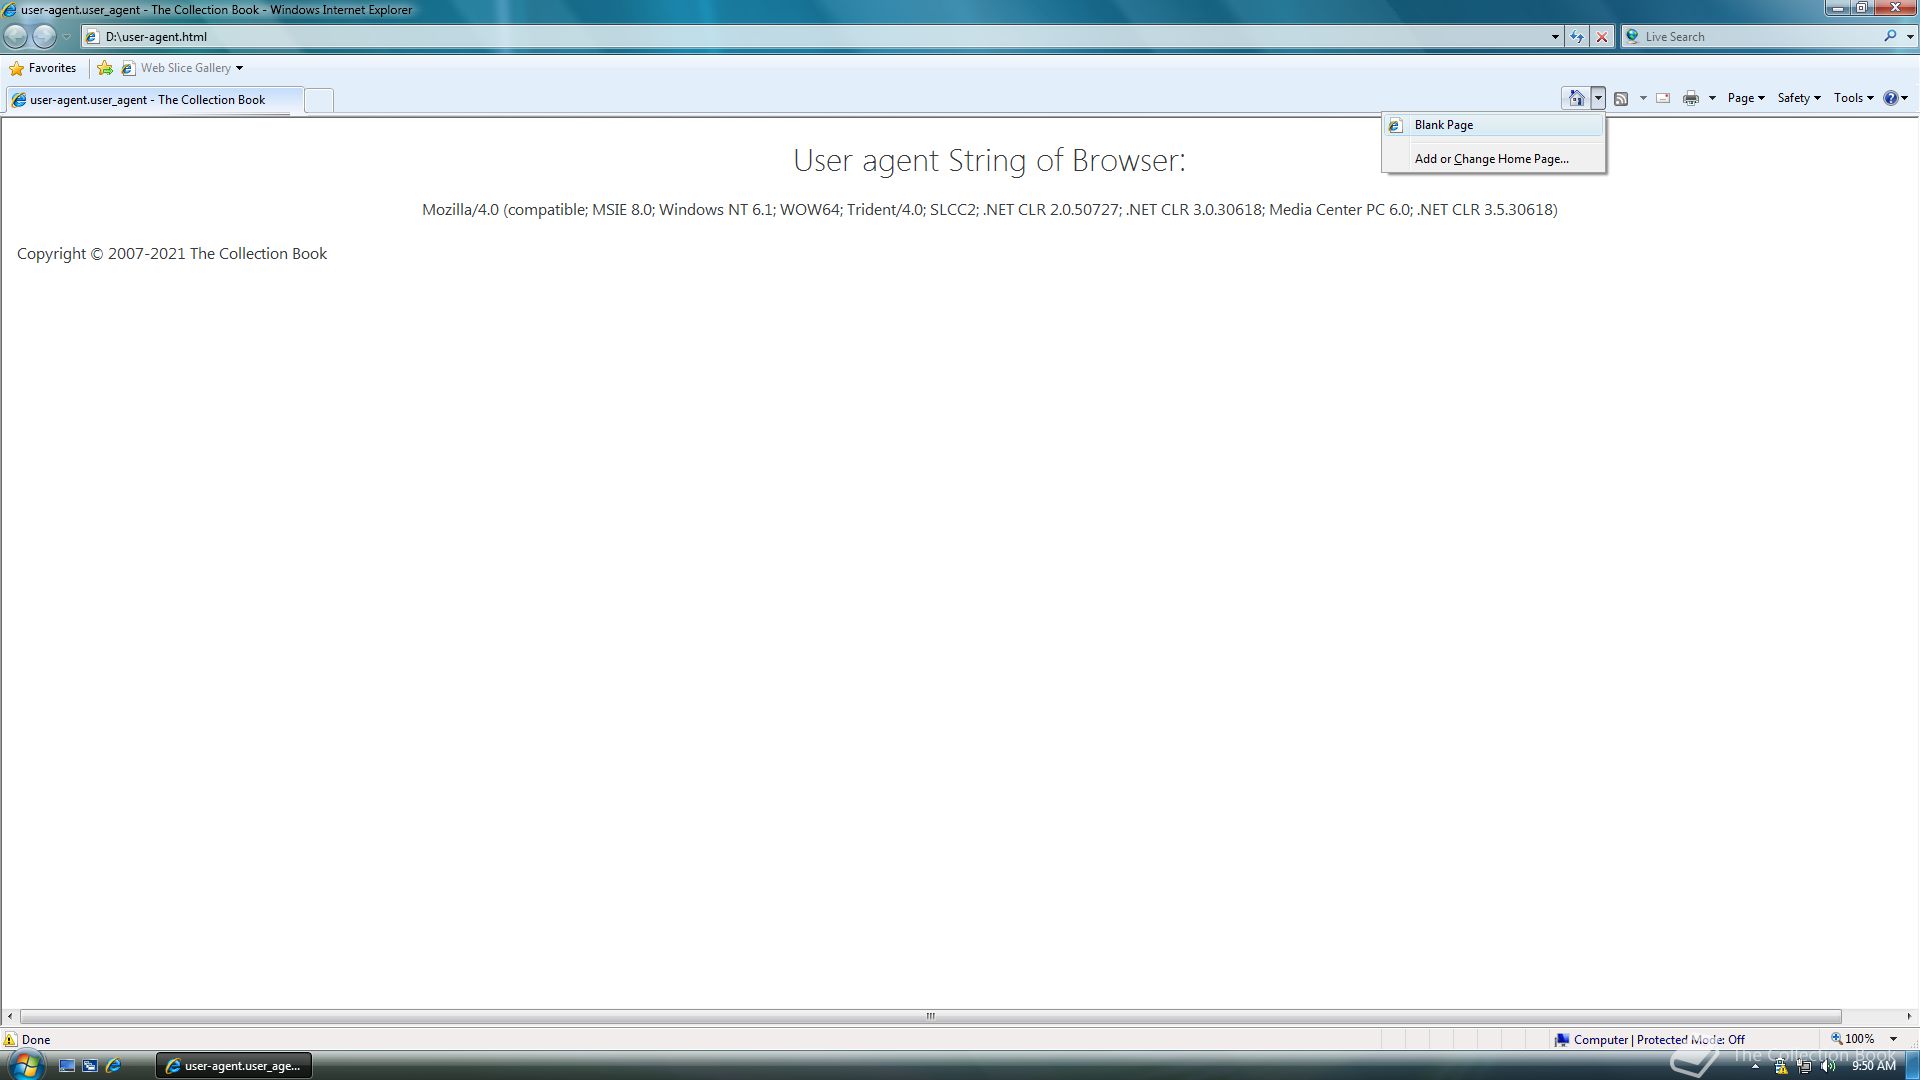Click the Computer Protected Mode Off status
Image resolution: width=1920 pixels, height=1080 pixels.
(x=1650, y=1039)
